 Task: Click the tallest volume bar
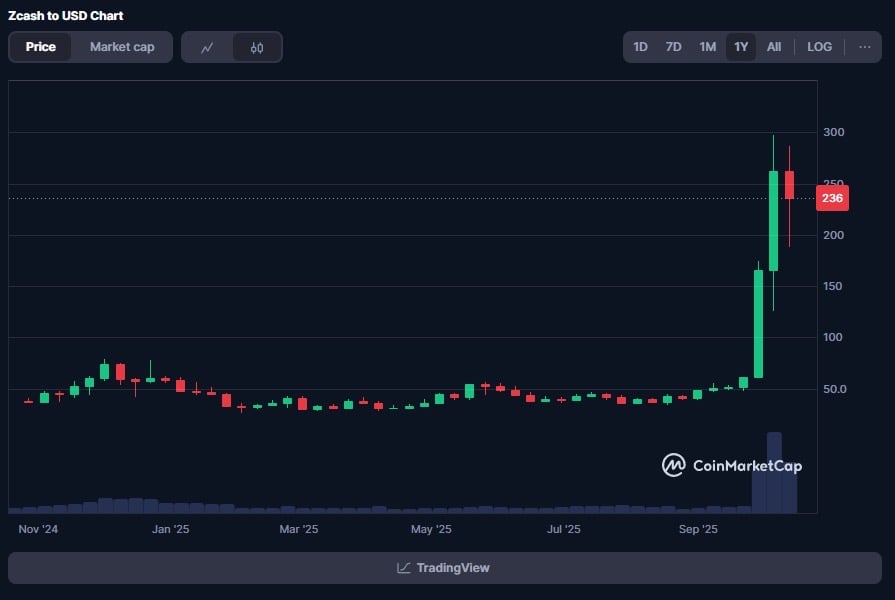773,472
